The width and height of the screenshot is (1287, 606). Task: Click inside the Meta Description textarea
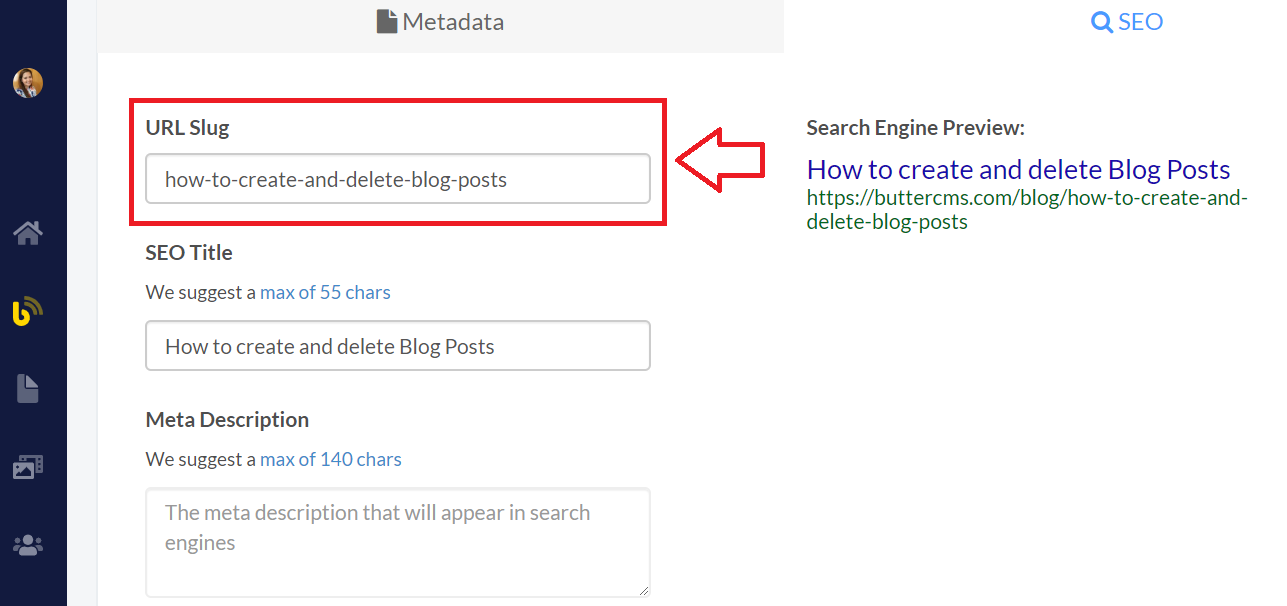(398, 542)
